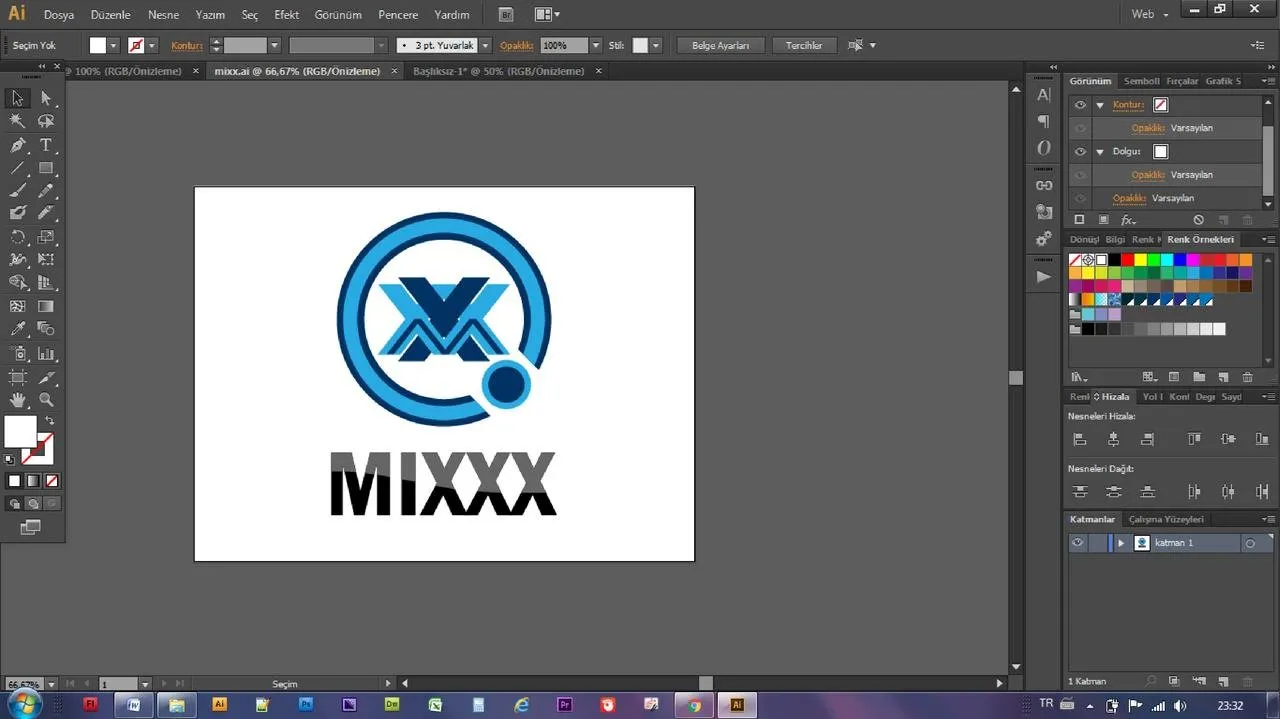Open the Efekt menu
The image size is (1280, 719).
pos(287,15)
